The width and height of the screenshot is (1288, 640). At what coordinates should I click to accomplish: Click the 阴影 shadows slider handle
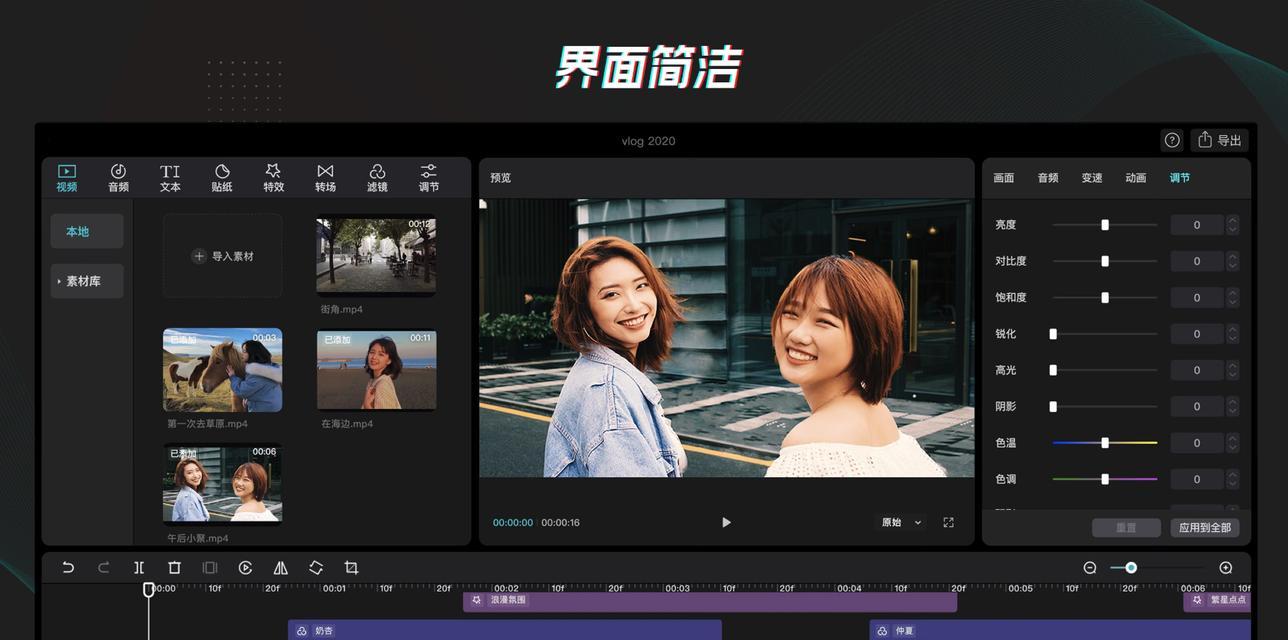coord(1053,406)
